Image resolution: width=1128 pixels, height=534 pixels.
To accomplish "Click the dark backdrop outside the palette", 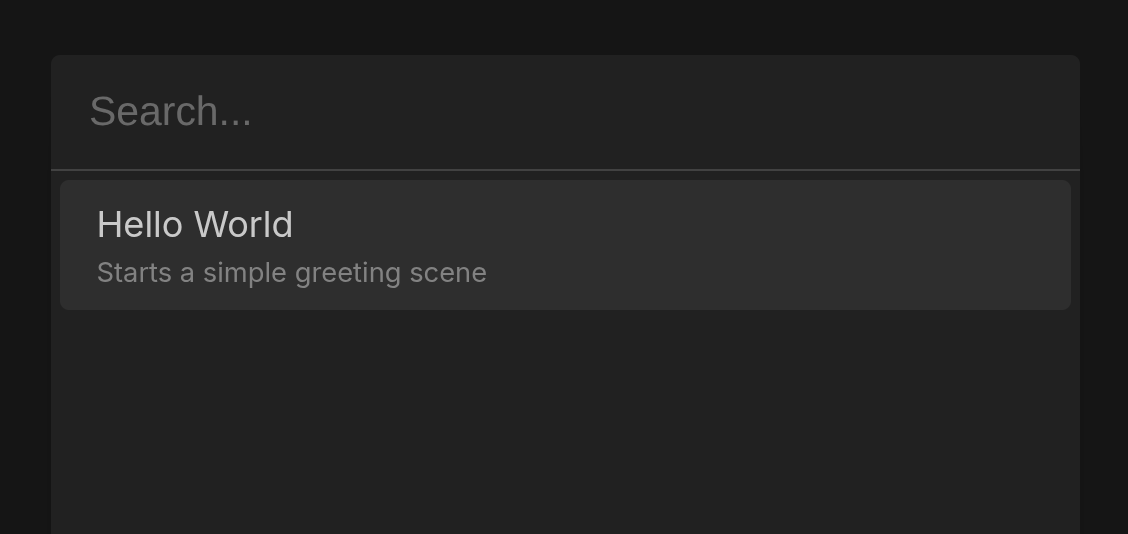I will pos(25,300).
